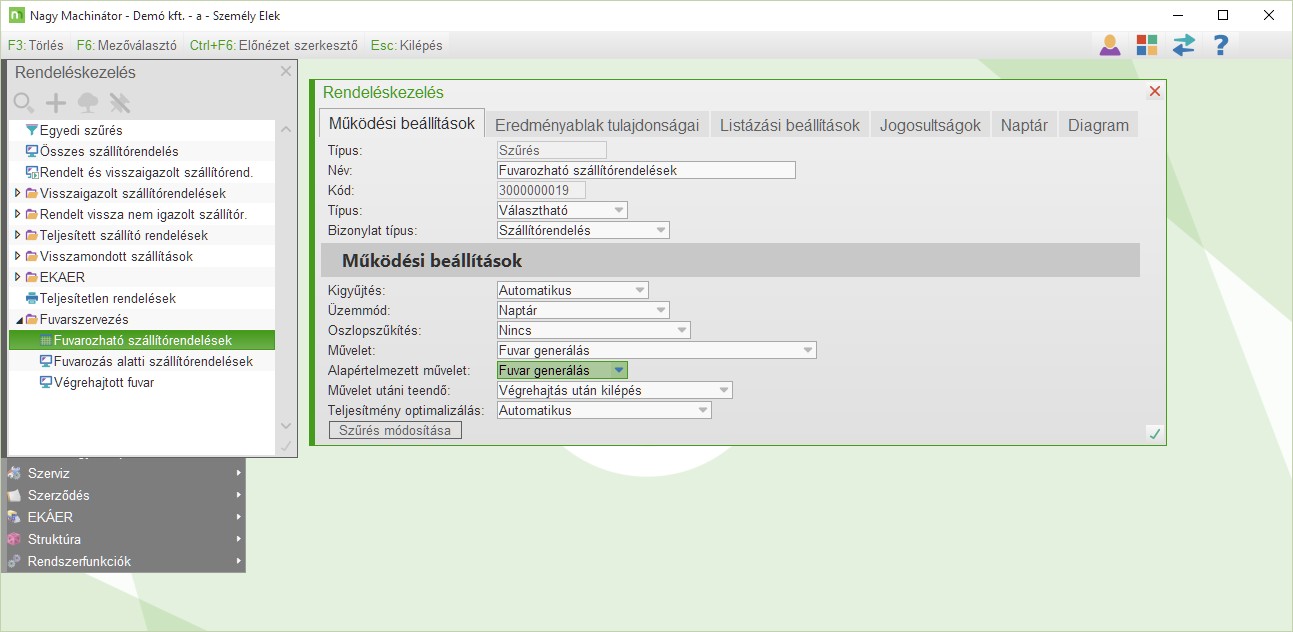This screenshot has height=632, width=1293.
Task: Open help with the question mark icon
Action: 1220,45
